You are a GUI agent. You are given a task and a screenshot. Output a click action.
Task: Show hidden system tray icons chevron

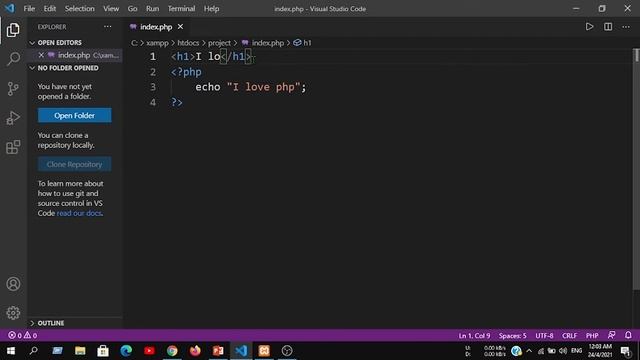click(x=529, y=351)
